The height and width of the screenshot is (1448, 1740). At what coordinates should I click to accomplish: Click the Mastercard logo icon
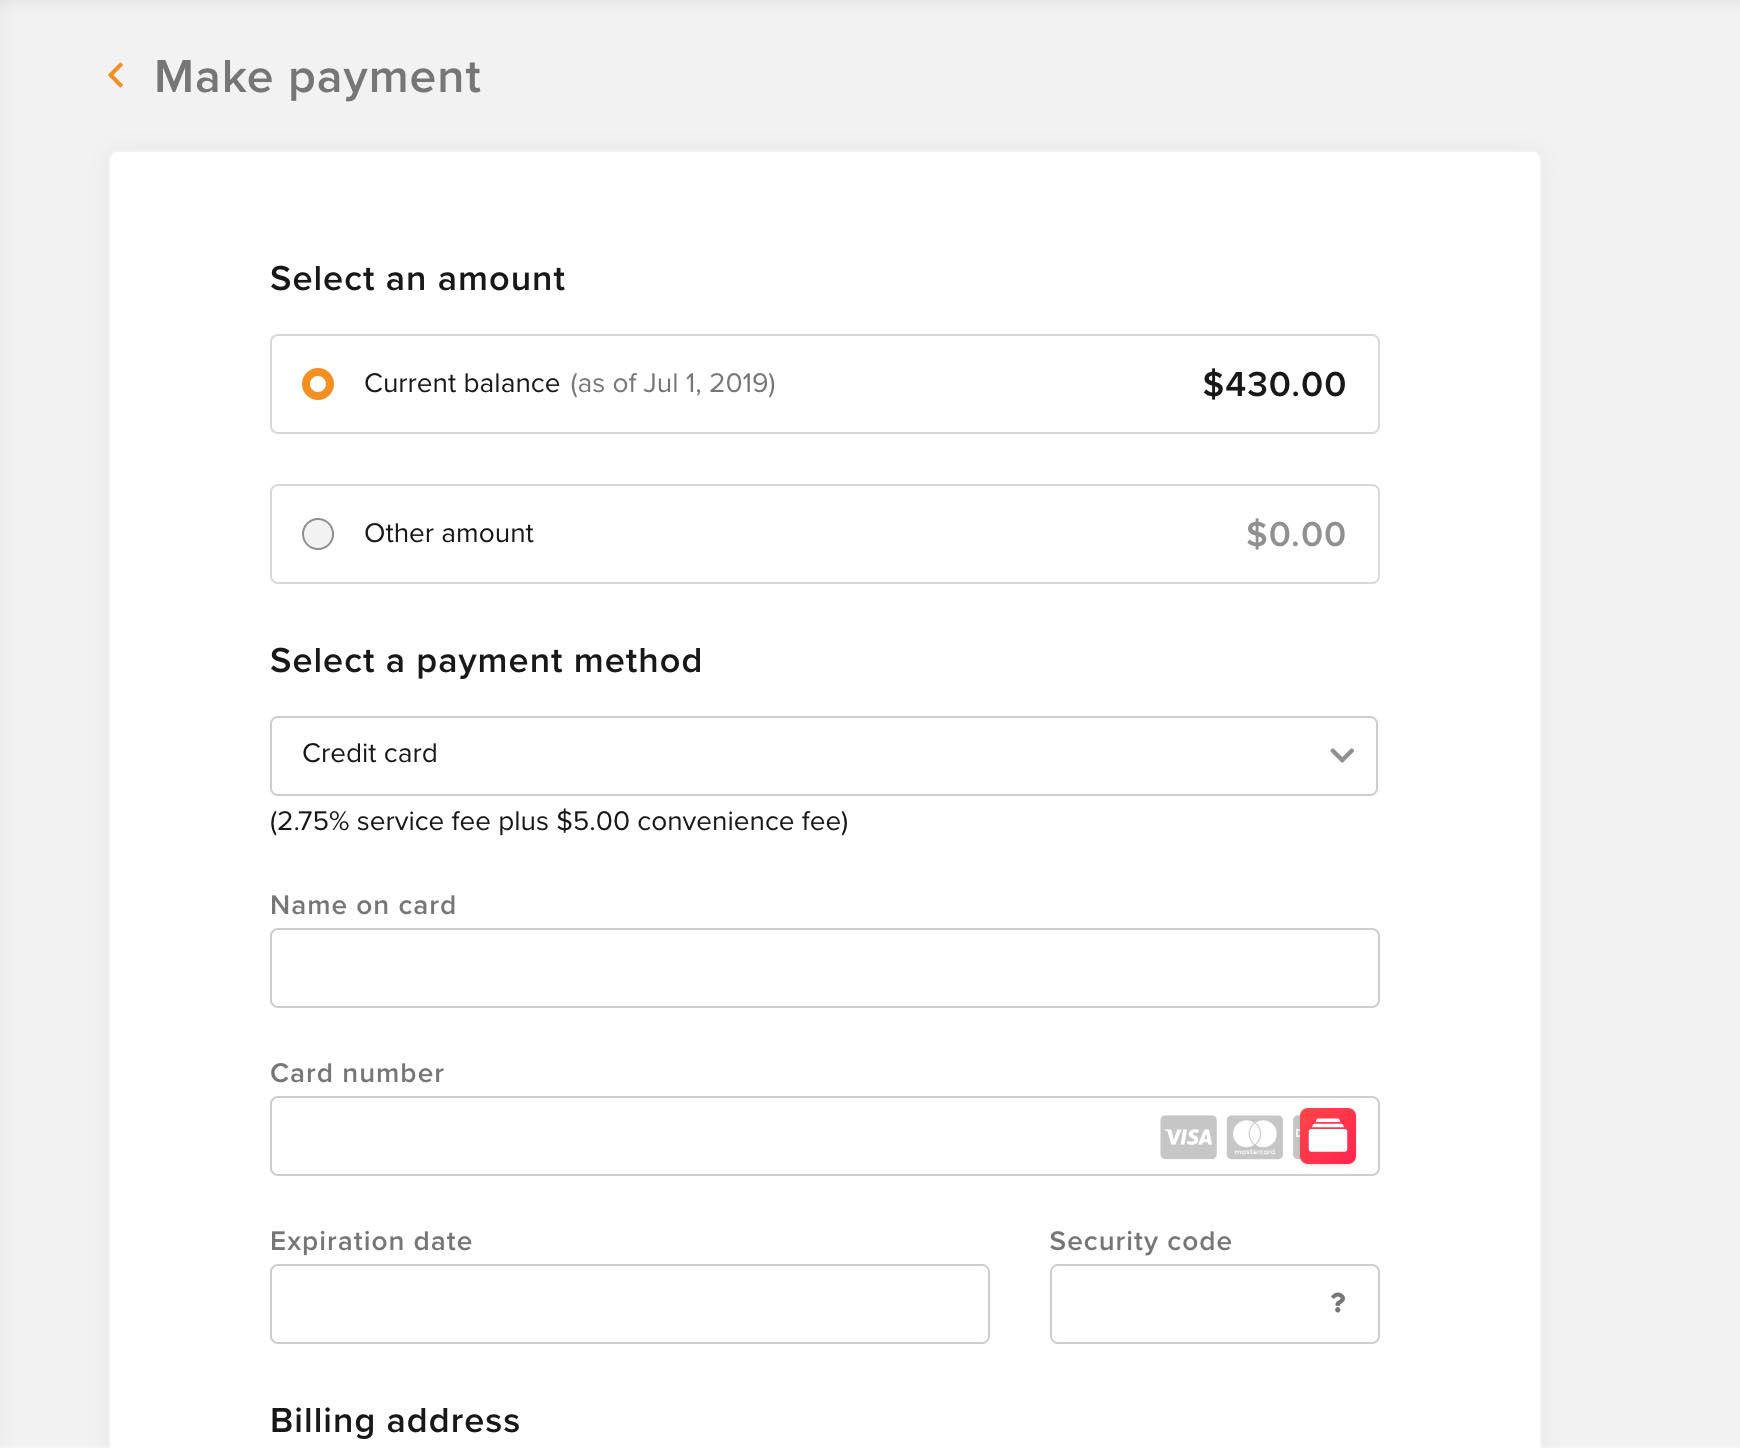[1254, 1137]
